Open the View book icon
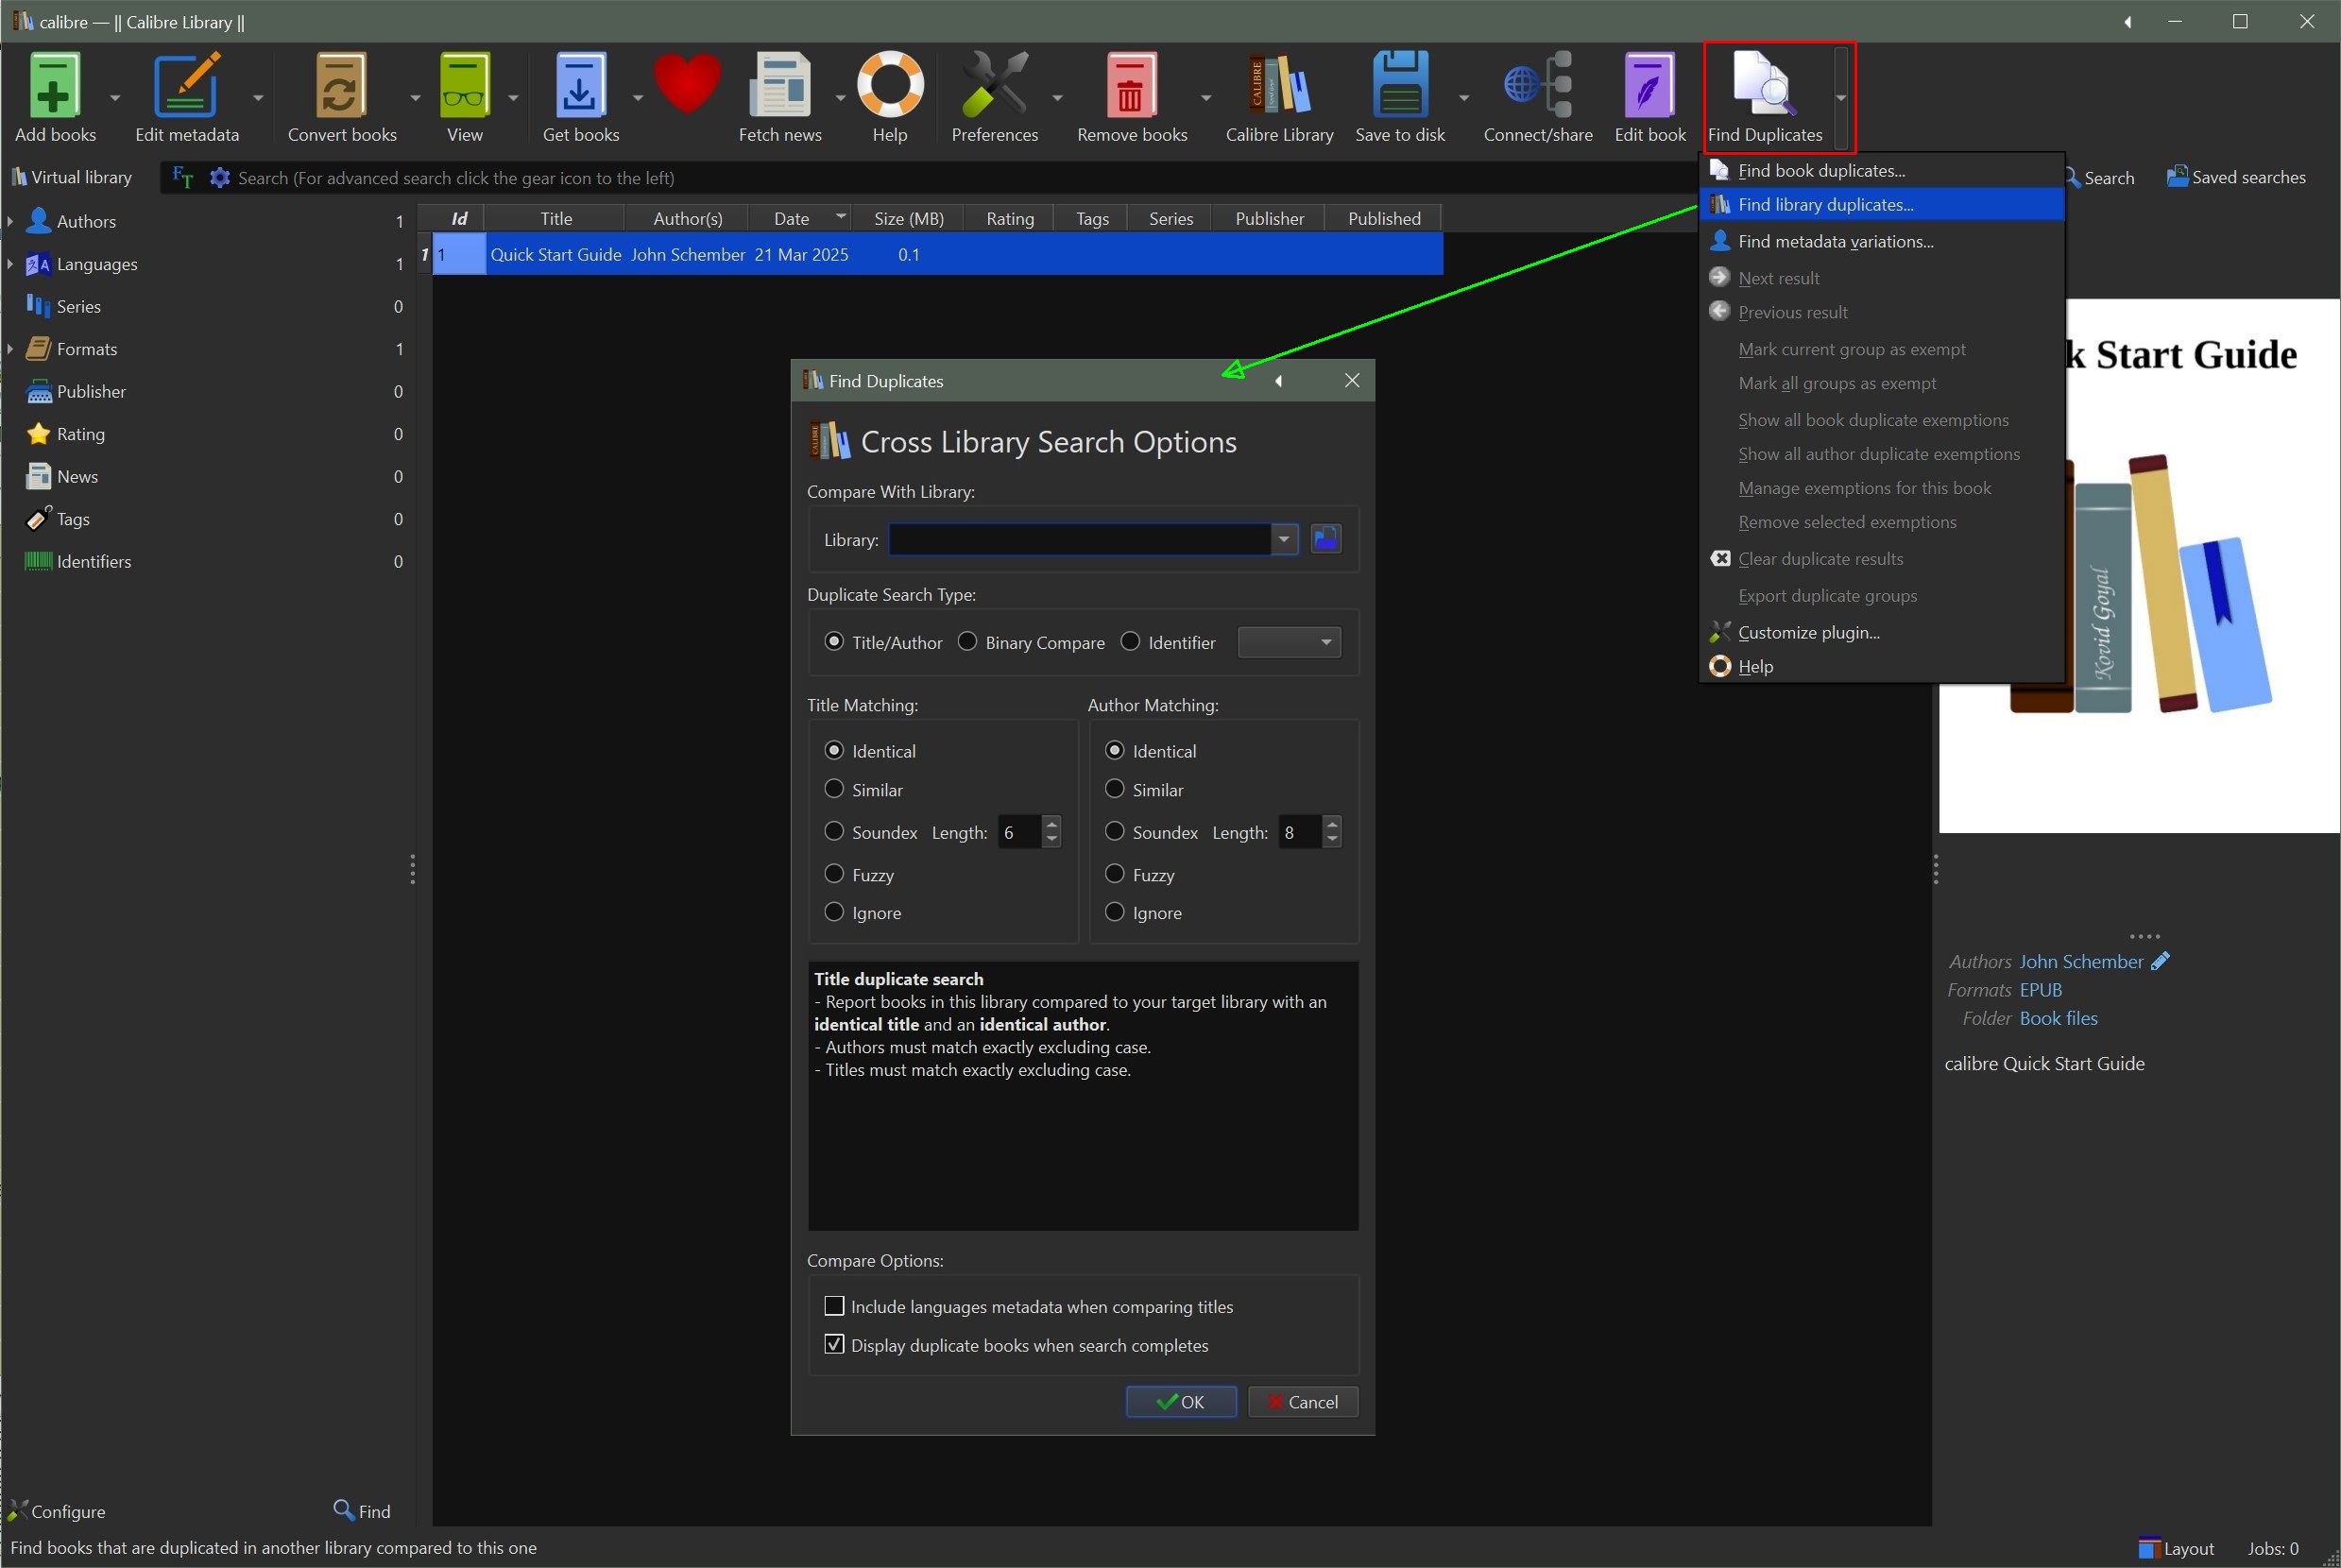Image resolution: width=2341 pixels, height=1568 pixels. [465, 97]
